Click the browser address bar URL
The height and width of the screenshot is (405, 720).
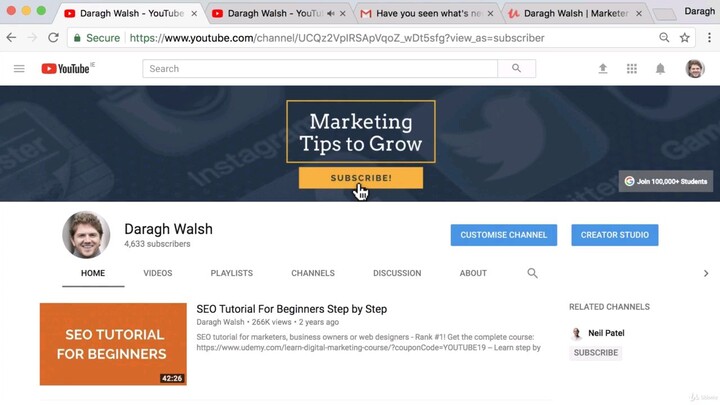click(x=337, y=38)
